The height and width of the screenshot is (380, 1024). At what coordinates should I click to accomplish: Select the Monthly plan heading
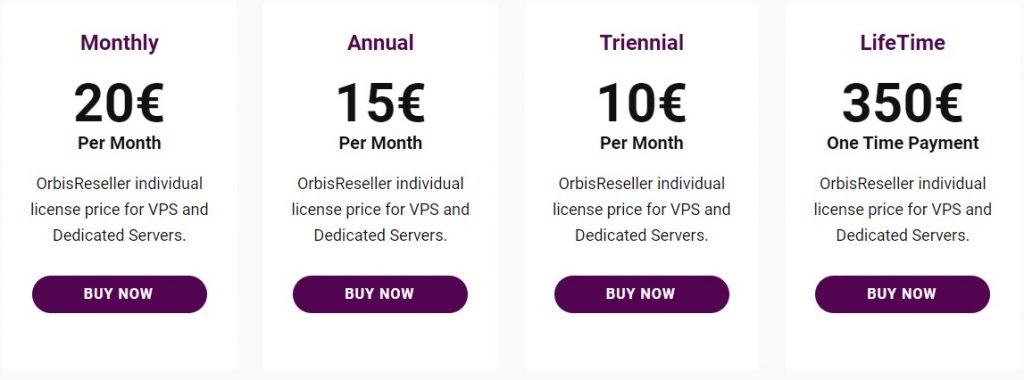pyautogui.click(x=120, y=43)
